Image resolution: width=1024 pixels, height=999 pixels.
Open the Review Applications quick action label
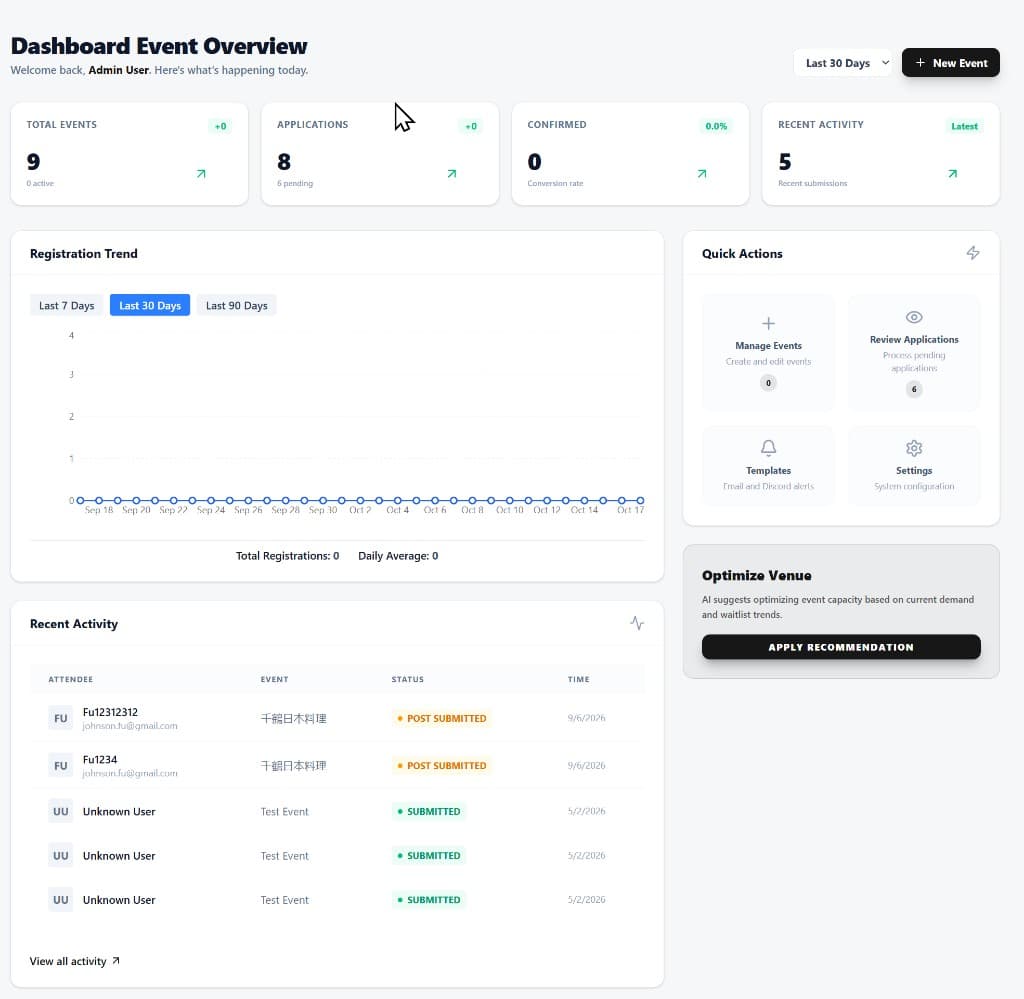point(914,340)
